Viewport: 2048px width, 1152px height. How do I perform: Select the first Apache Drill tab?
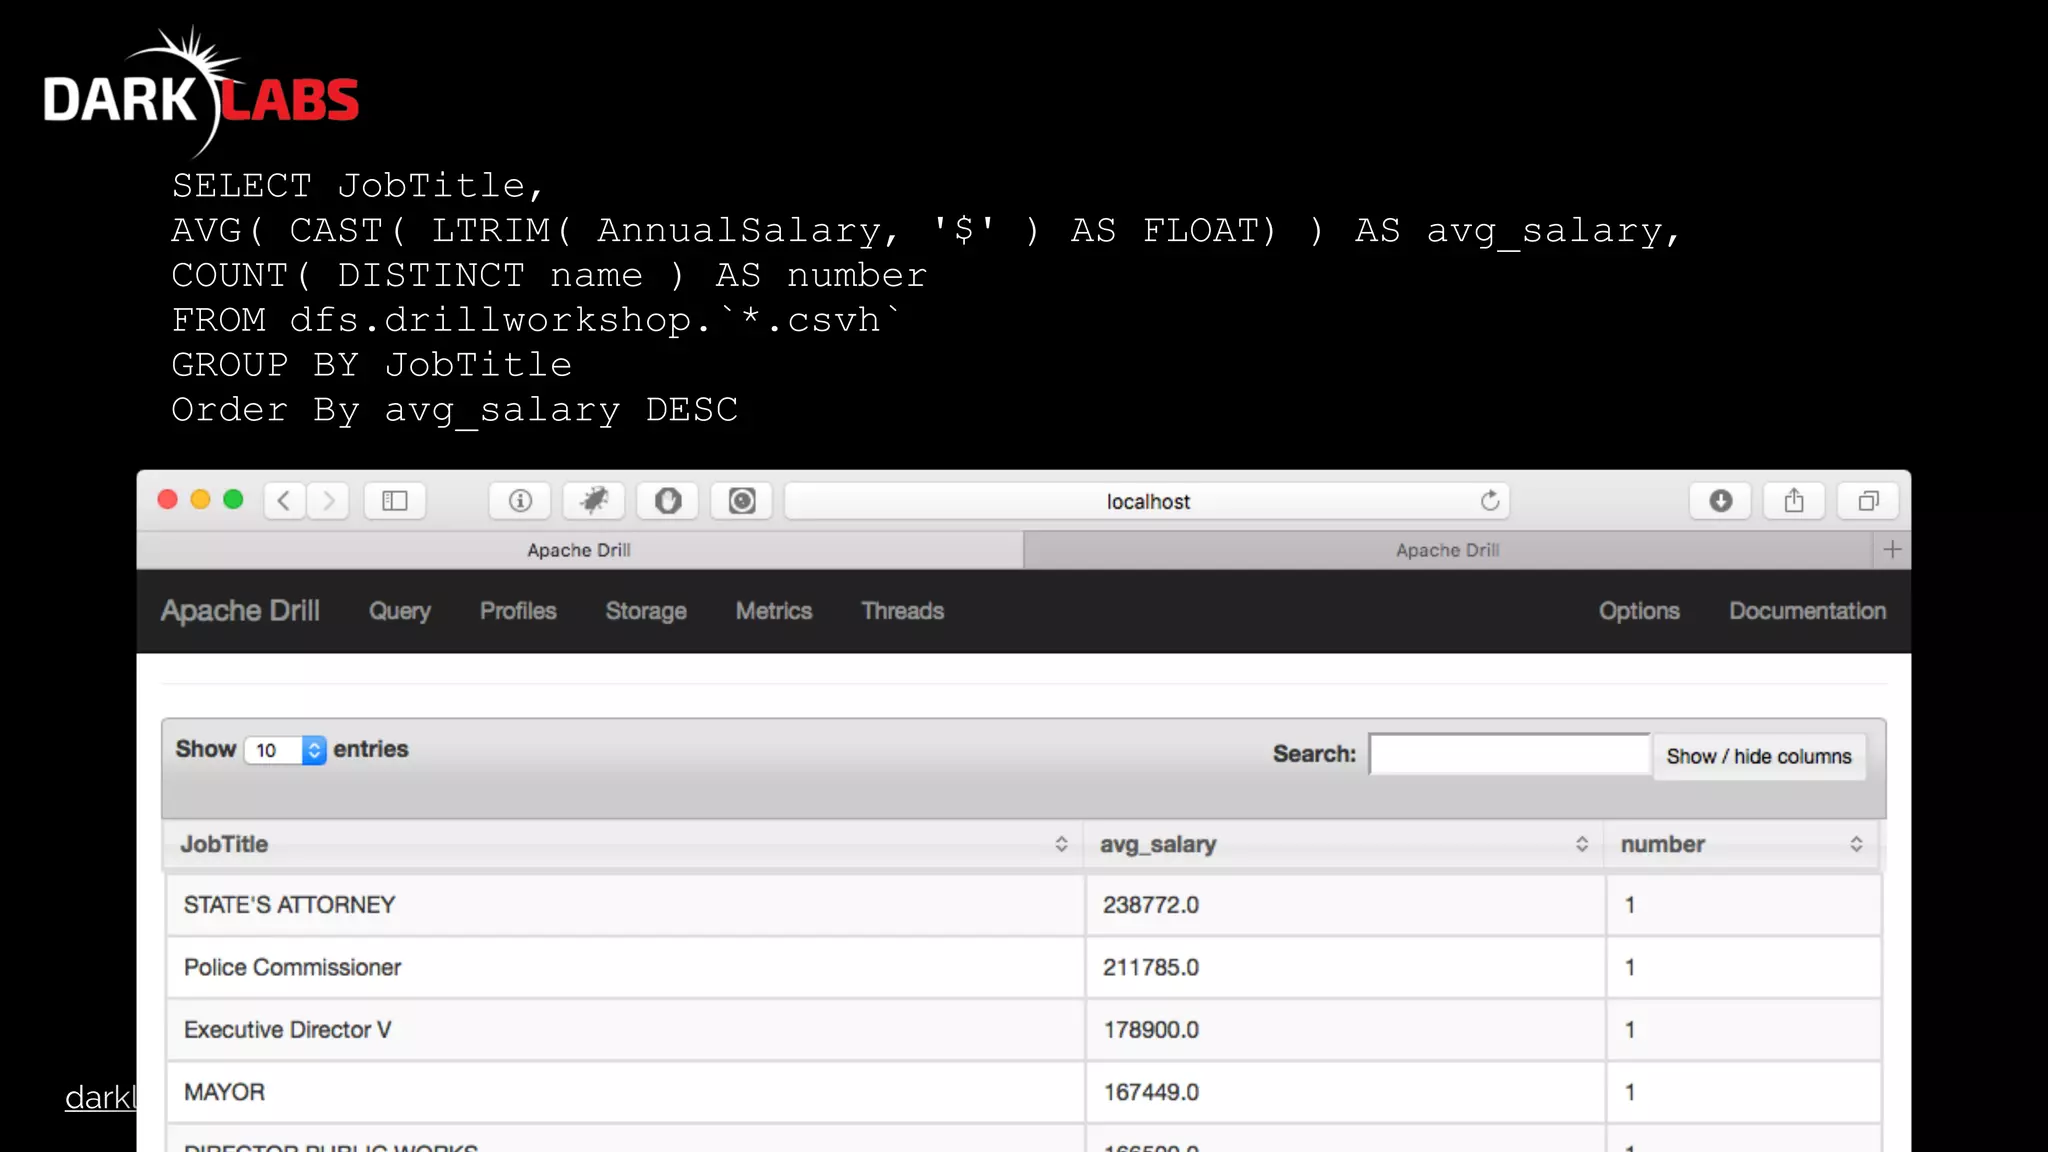coord(580,550)
